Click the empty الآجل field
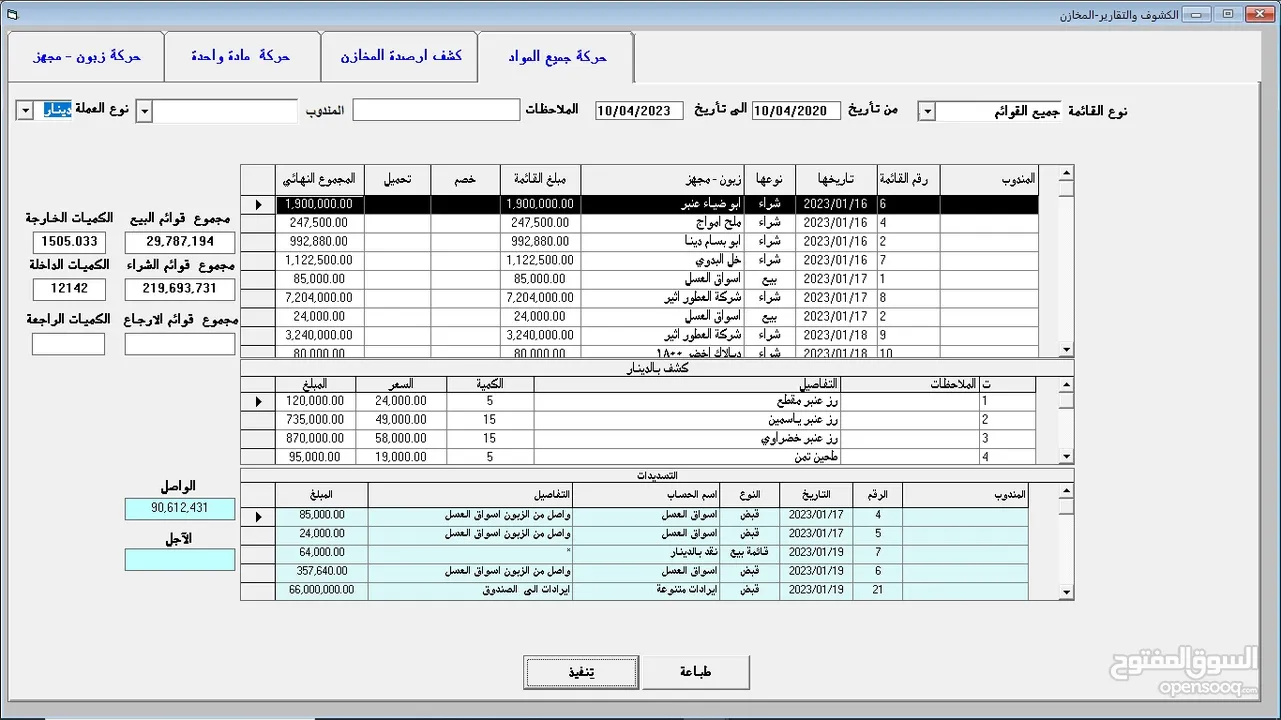 180,560
